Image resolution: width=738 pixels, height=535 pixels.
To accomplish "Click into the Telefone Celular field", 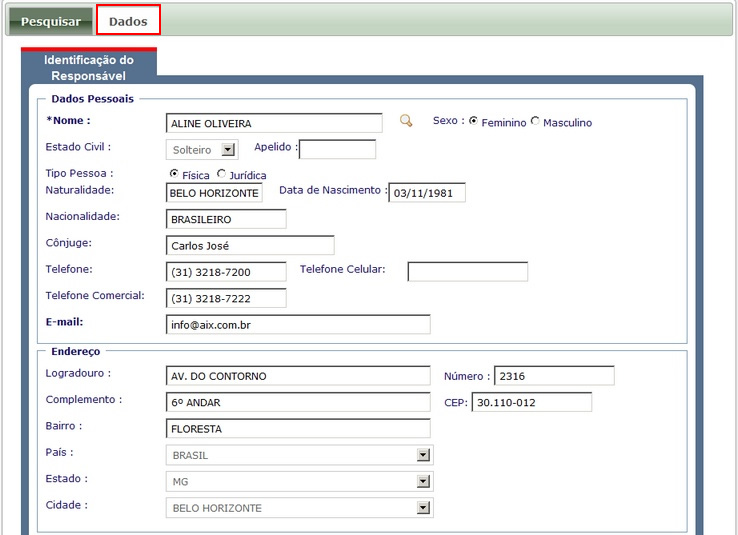I will [x=467, y=272].
